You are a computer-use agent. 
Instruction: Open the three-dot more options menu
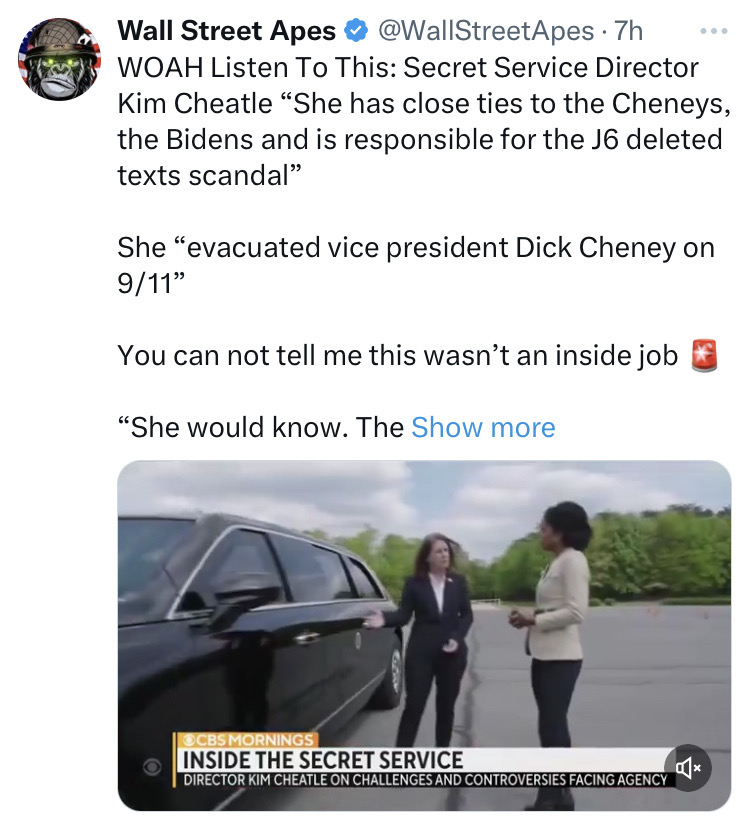714,31
